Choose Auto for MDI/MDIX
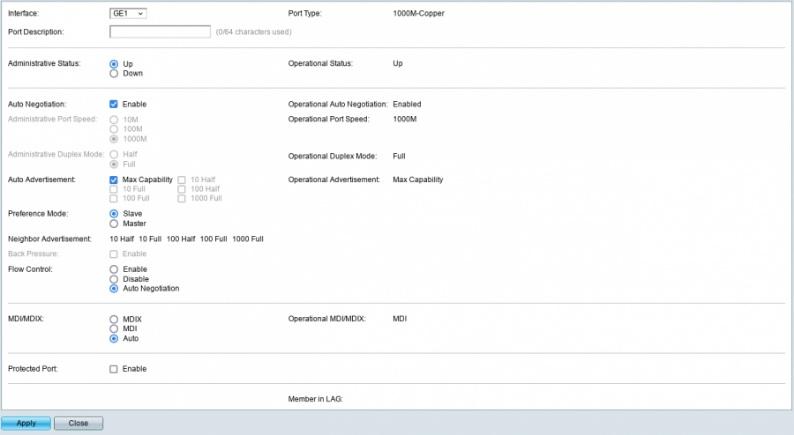 tap(114, 338)
